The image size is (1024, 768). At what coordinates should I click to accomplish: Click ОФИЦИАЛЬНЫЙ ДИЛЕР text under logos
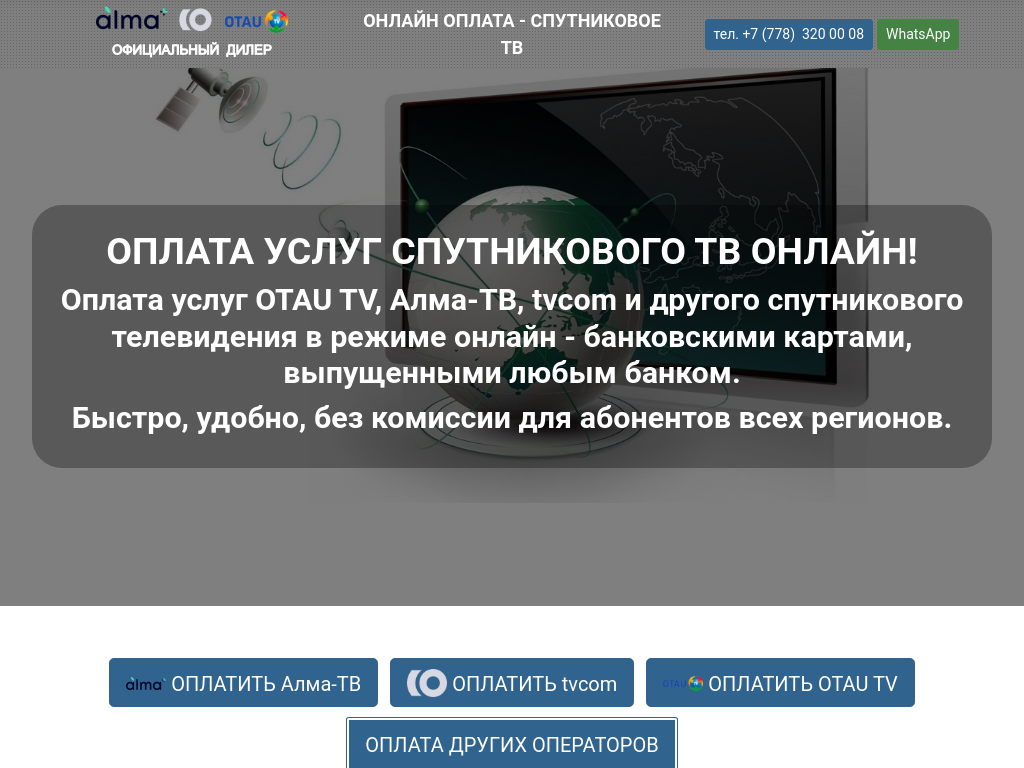191,50
